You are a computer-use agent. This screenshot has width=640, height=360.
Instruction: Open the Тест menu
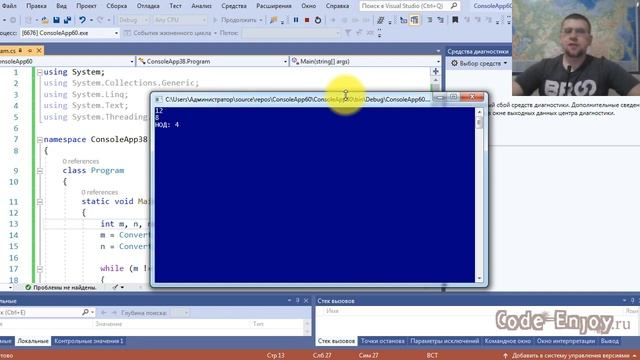coord(176,6)
